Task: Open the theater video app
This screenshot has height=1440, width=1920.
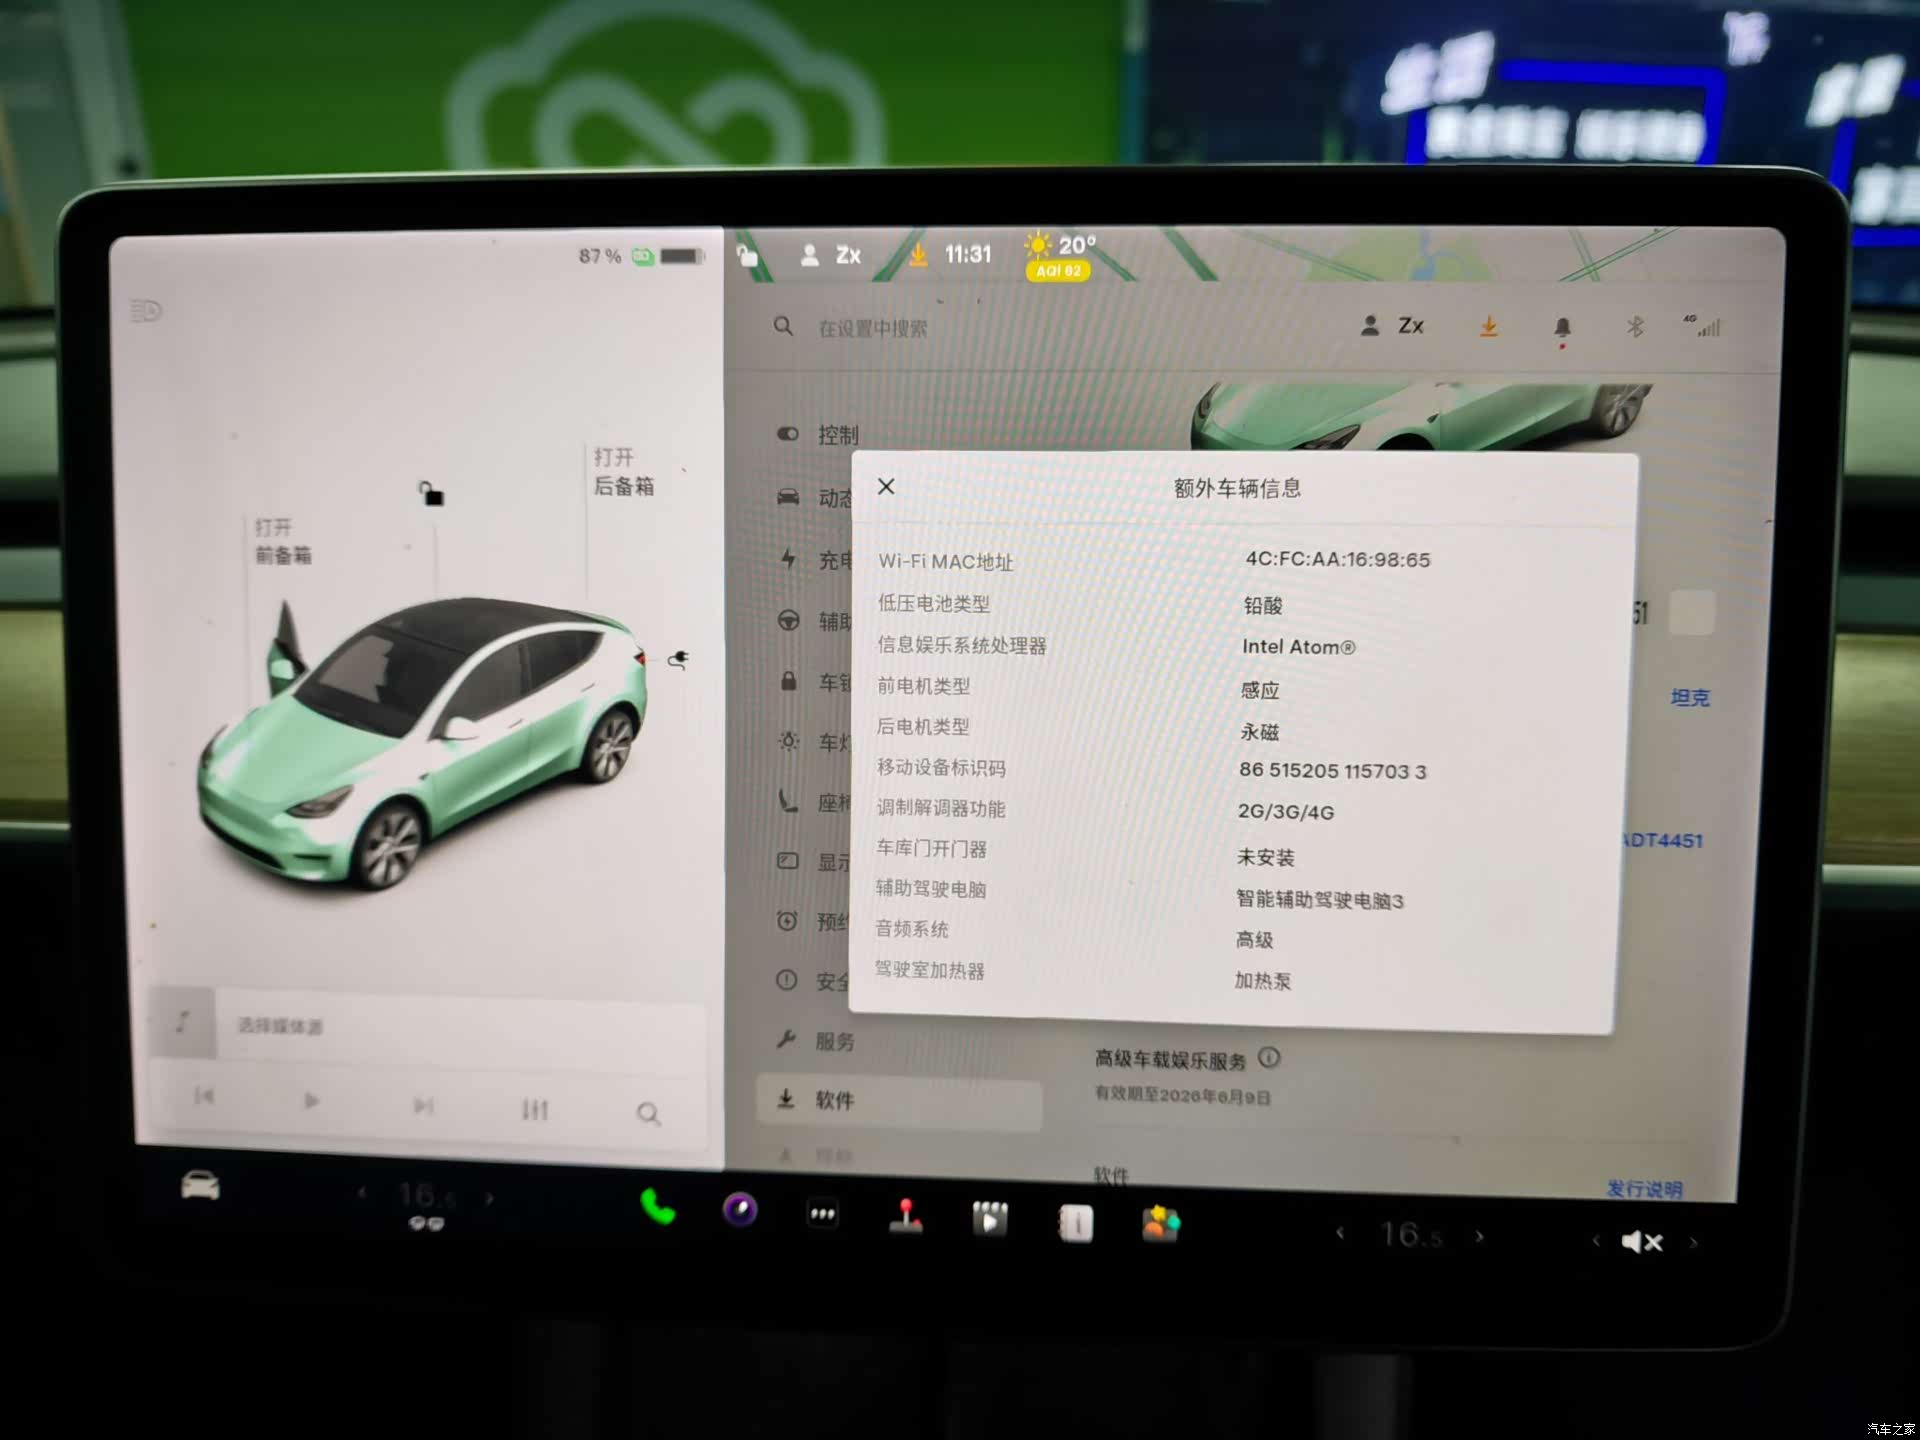Action: pos(990,1220)
